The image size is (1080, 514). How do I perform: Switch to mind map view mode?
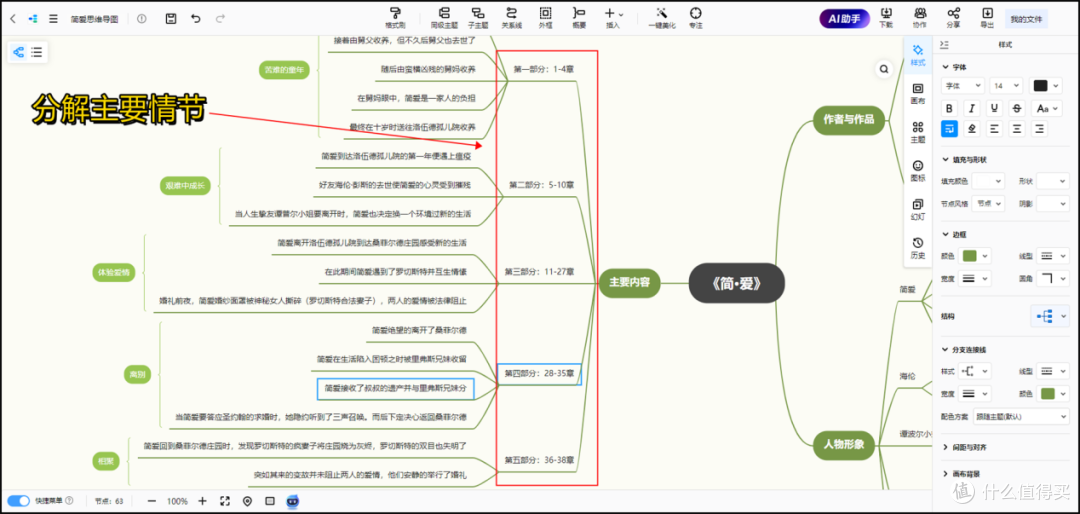[19, 52]
